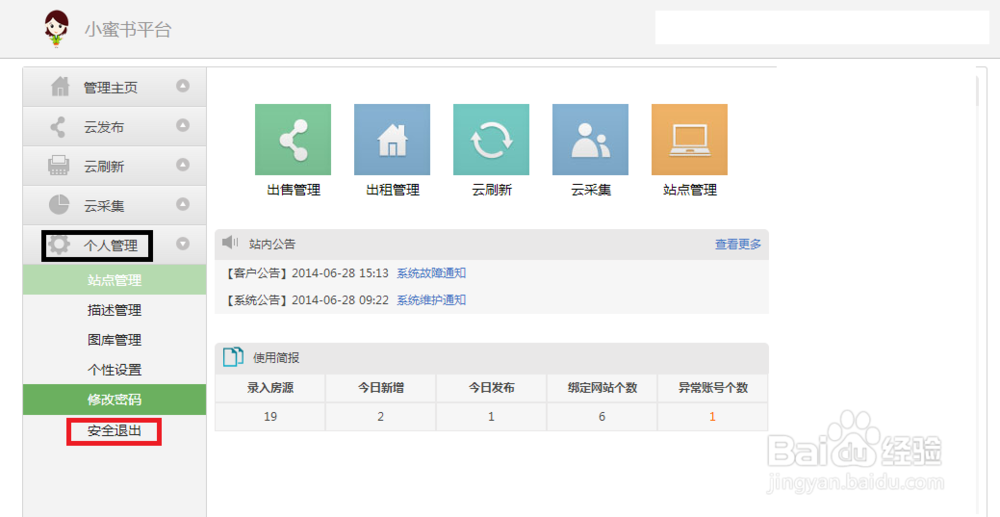The height and width of the screenshot is (517, 1000).
Task: Click the 今日发布 value 1
Action: coord(491,416)
